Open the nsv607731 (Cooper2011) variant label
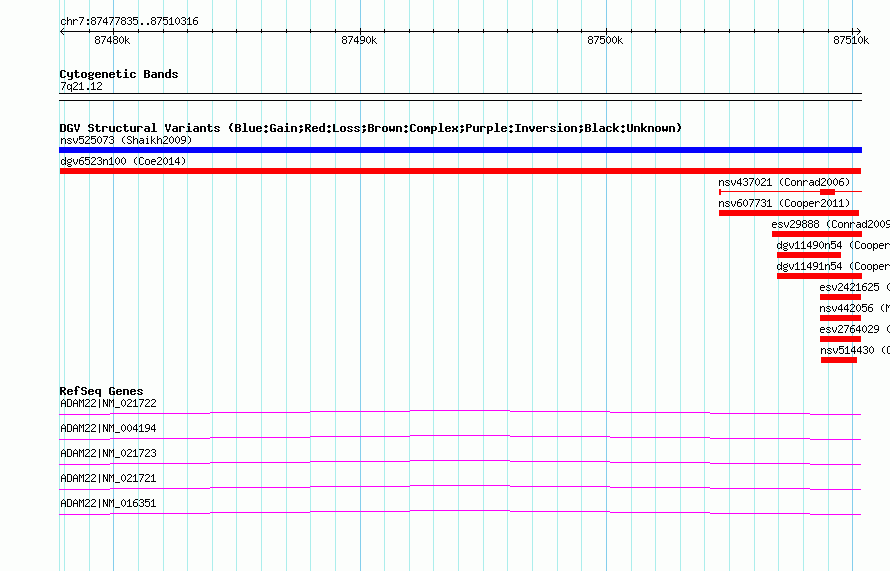This screenshot has width=890, height=571. [784, 203]
